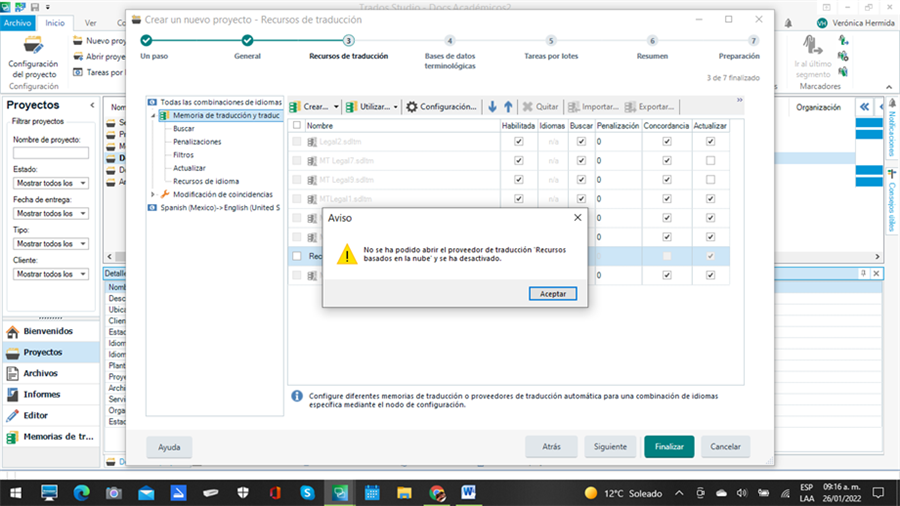Collapse the Proyectos side panel
Image resolution: width=900 pixels, height=506 pixels.
coord(92,105)
